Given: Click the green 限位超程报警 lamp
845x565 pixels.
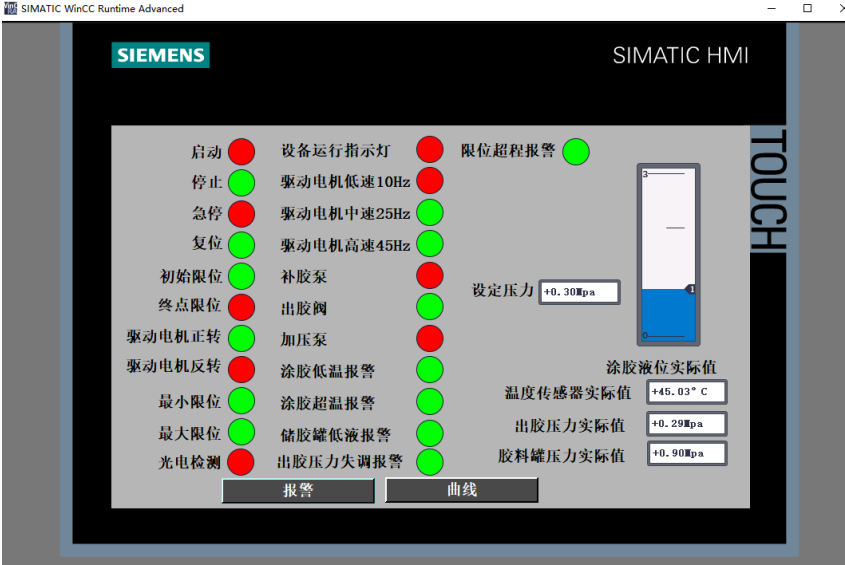Looking at the screenshot, I should tap(576, 151).
